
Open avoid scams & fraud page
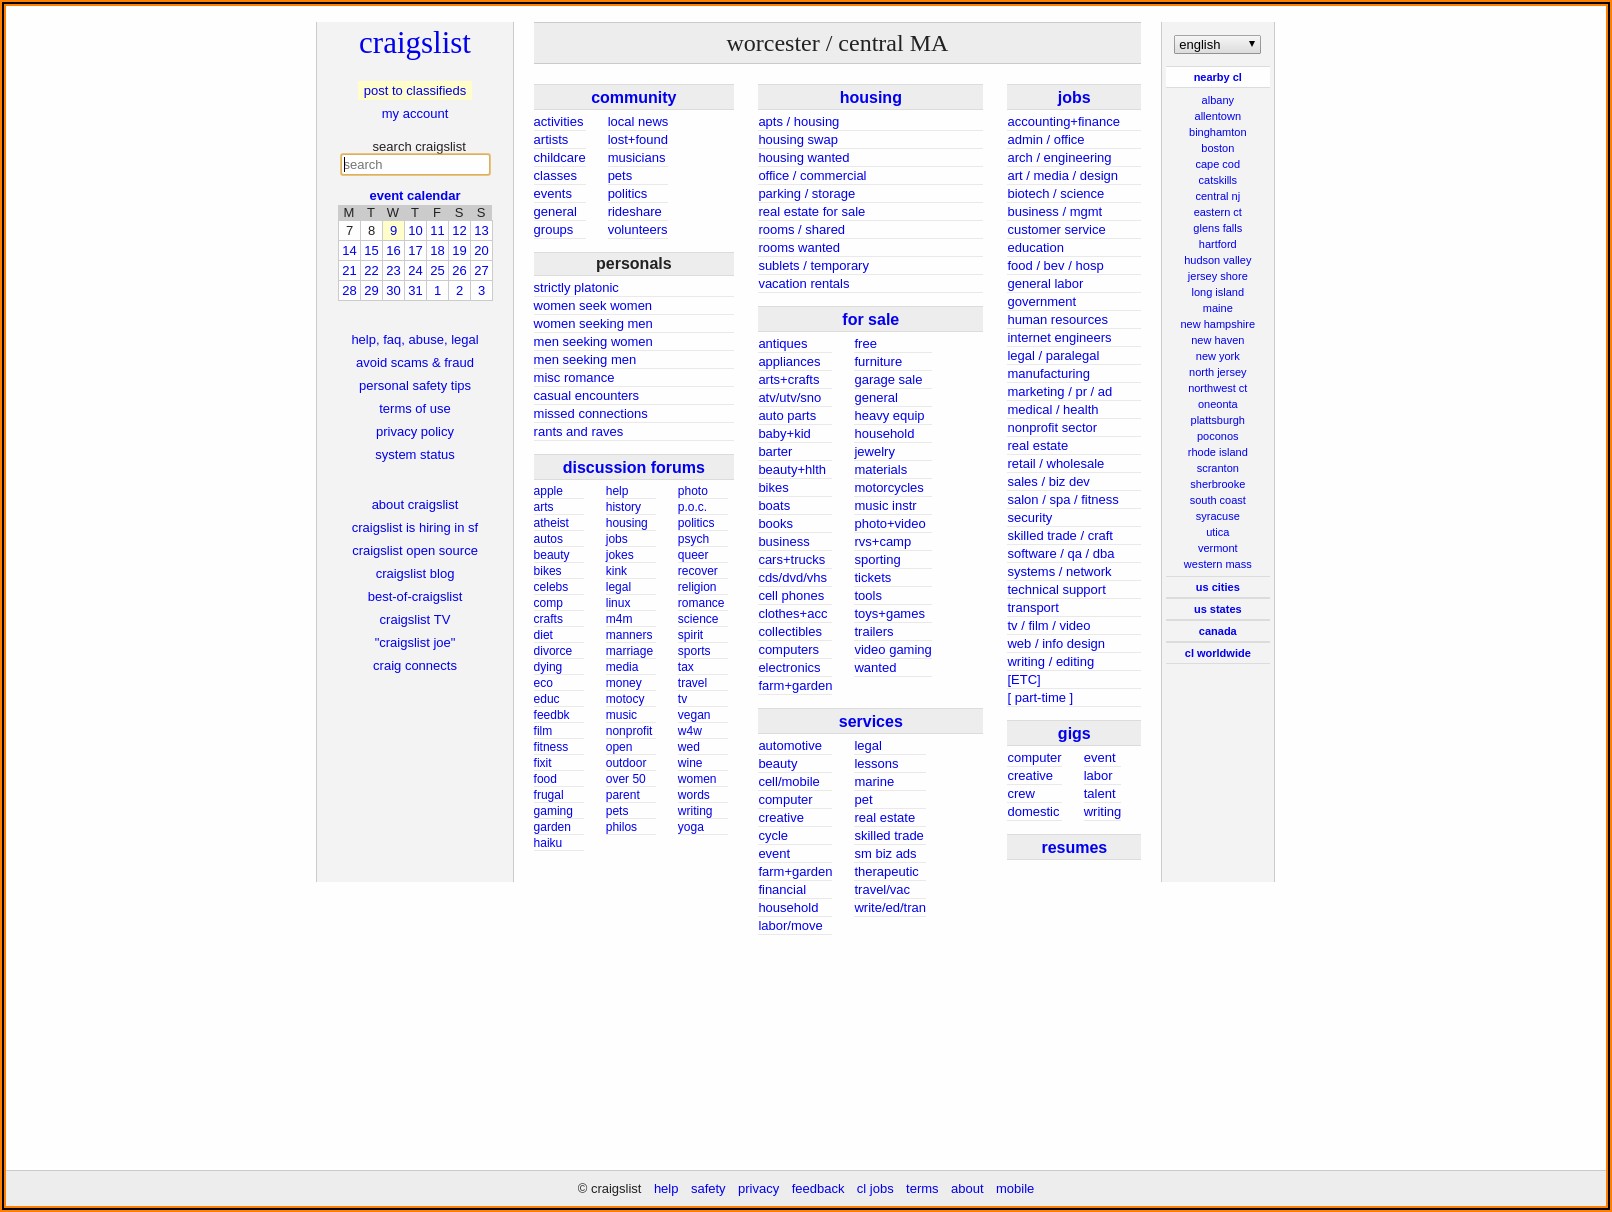coord(415,362)
